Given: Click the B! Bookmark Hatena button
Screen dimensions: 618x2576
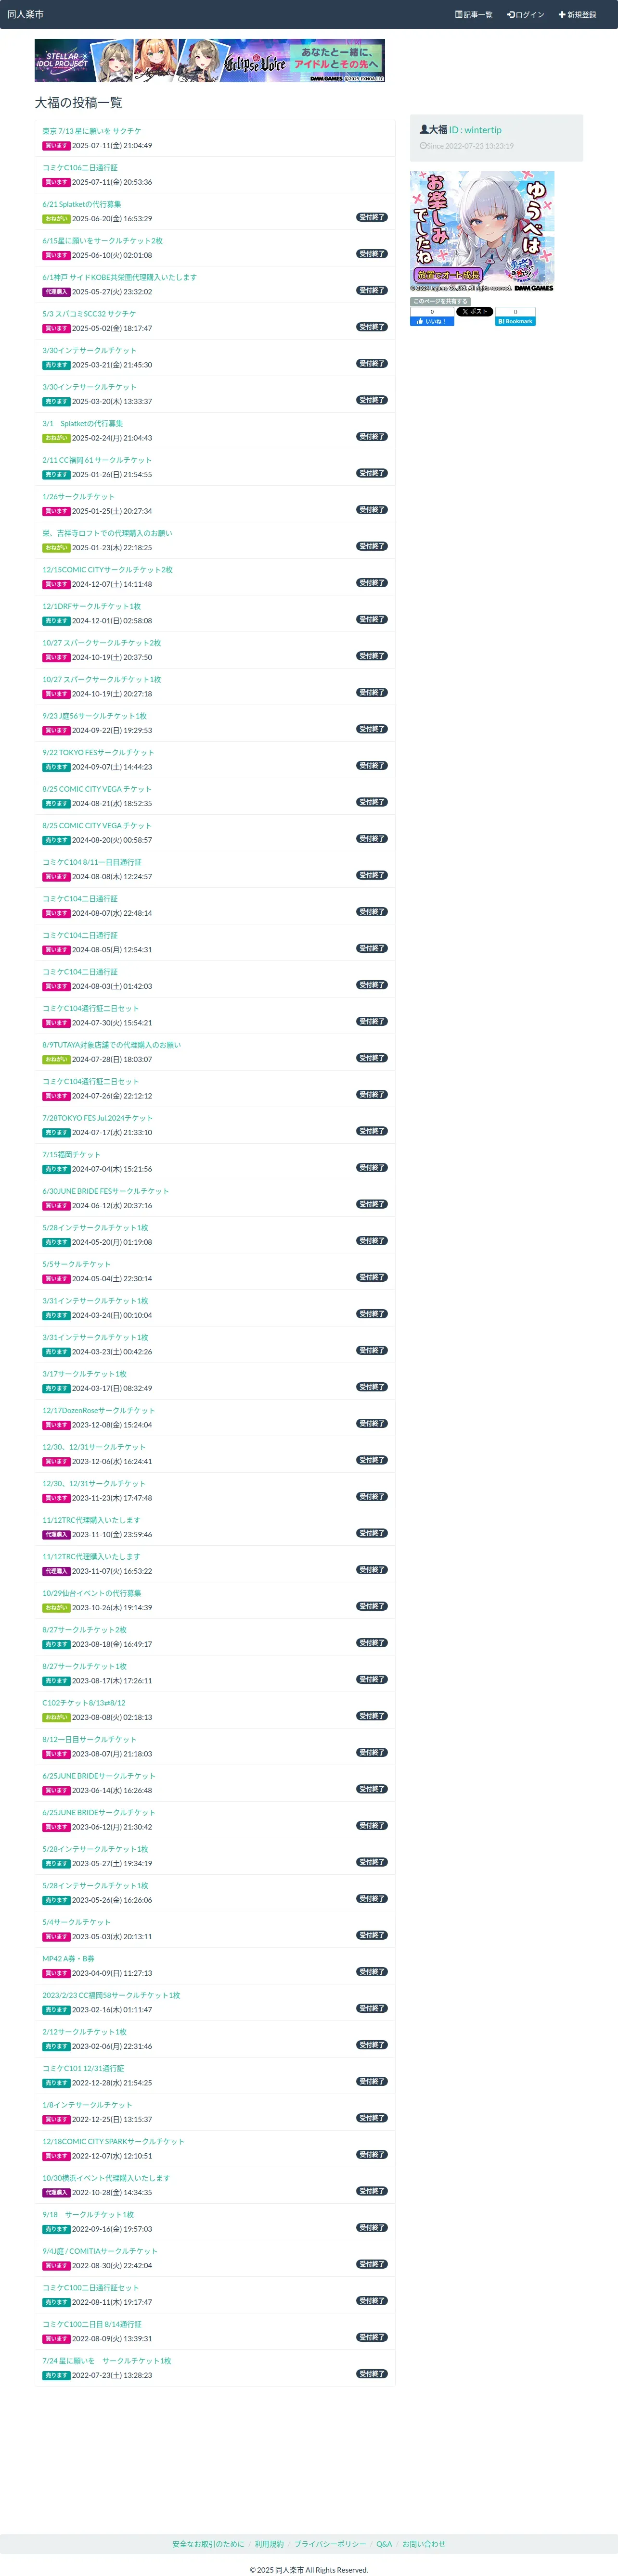Looking at the screenshot, I should pyautogui.click(x=515, y=321).
